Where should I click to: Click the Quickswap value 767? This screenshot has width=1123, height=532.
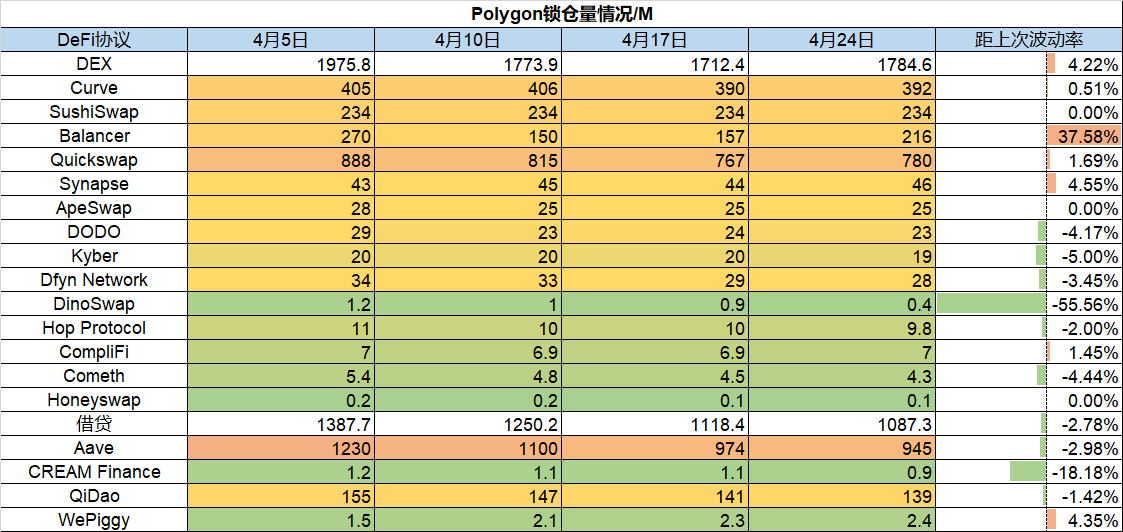click(655, 160)
